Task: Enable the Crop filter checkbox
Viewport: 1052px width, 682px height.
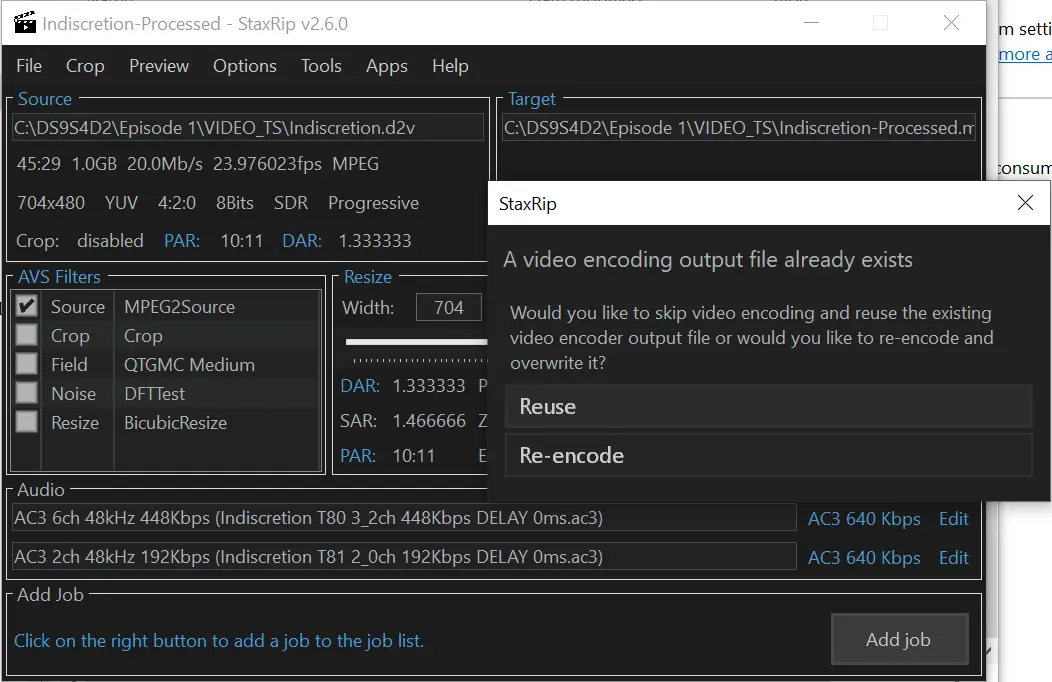Action: (27, 335)
